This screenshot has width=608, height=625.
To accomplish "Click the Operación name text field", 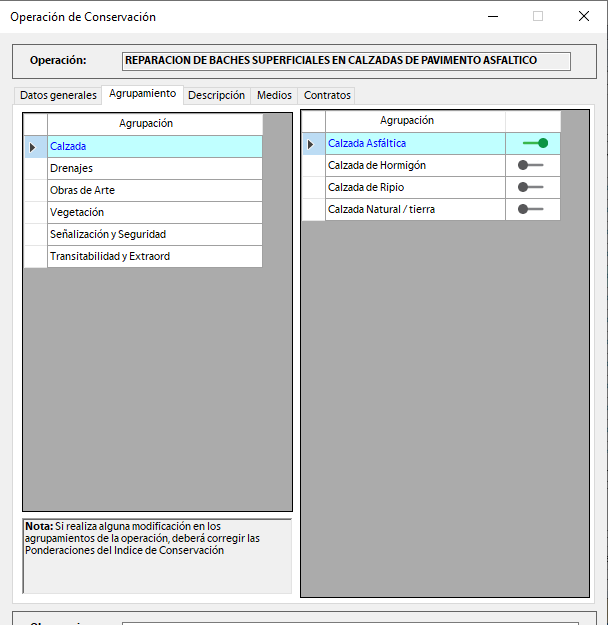I will coord(345,61).
